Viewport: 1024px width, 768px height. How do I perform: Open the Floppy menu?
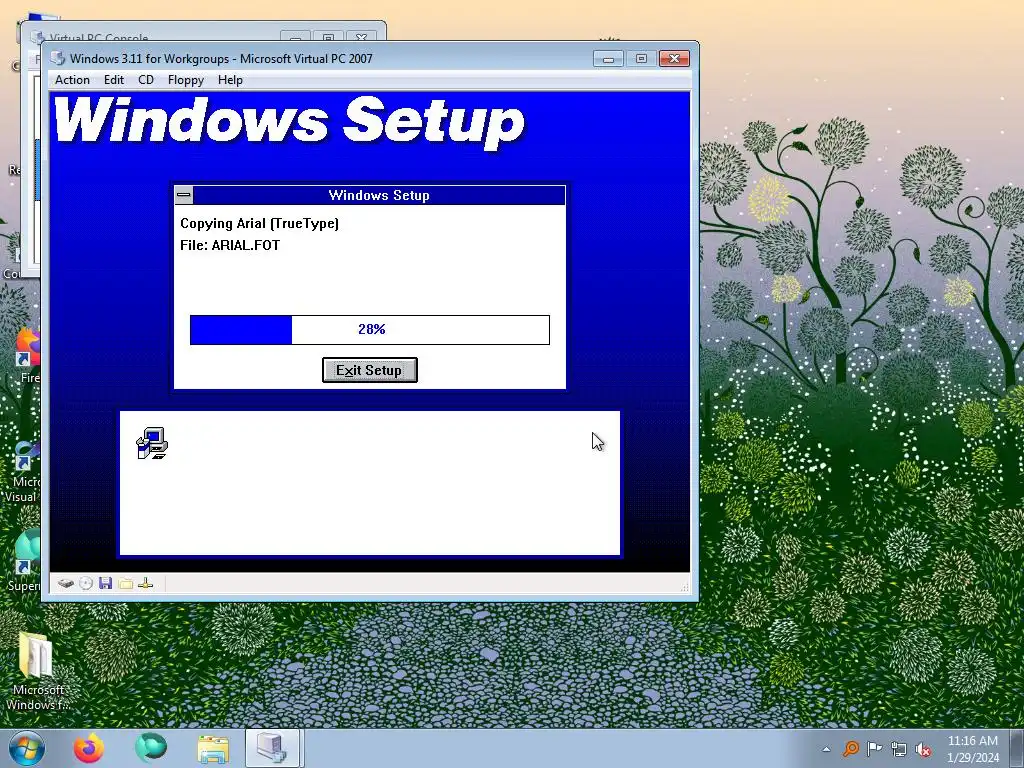pyautogui.click(x=185, y=80)
